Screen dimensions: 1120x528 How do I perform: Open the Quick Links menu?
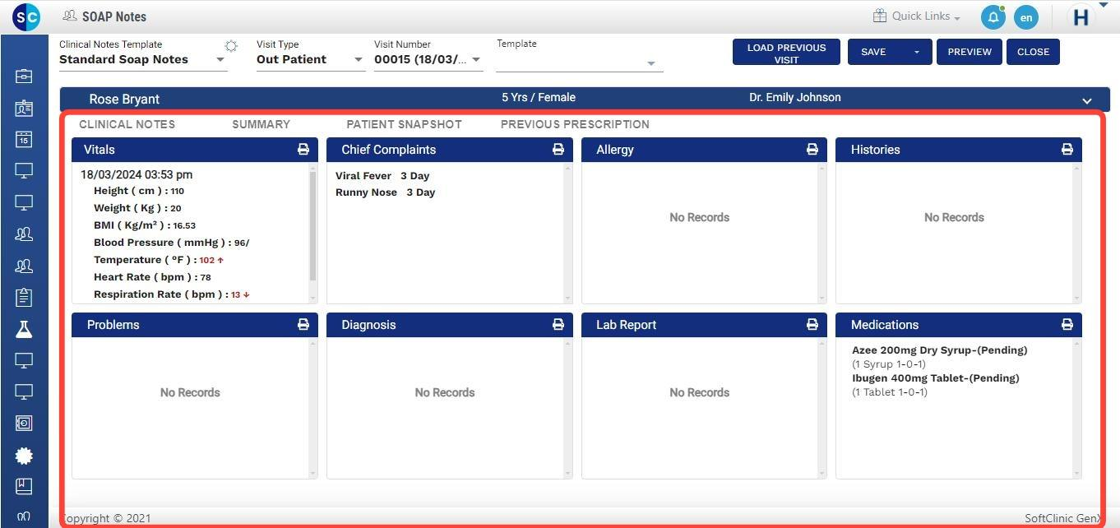916,17
